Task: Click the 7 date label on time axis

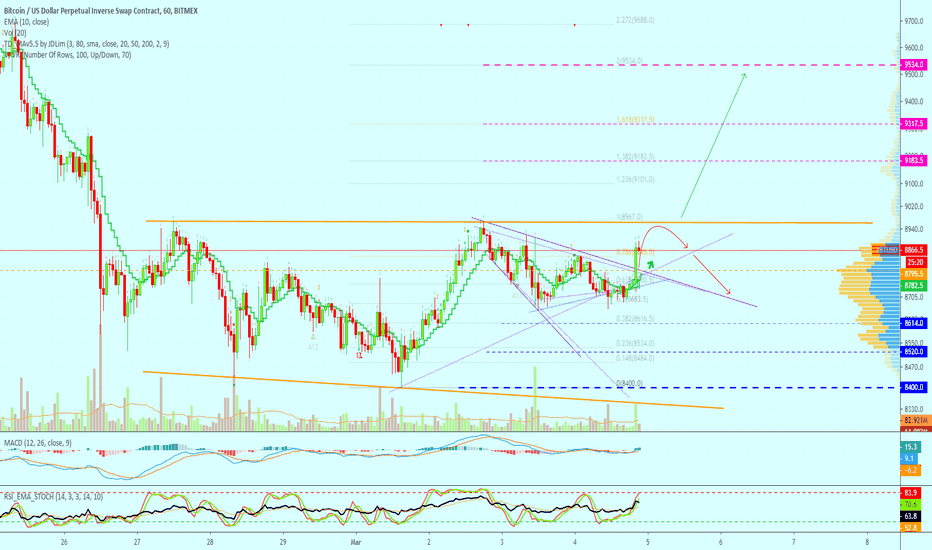Action: click(794, 542)
